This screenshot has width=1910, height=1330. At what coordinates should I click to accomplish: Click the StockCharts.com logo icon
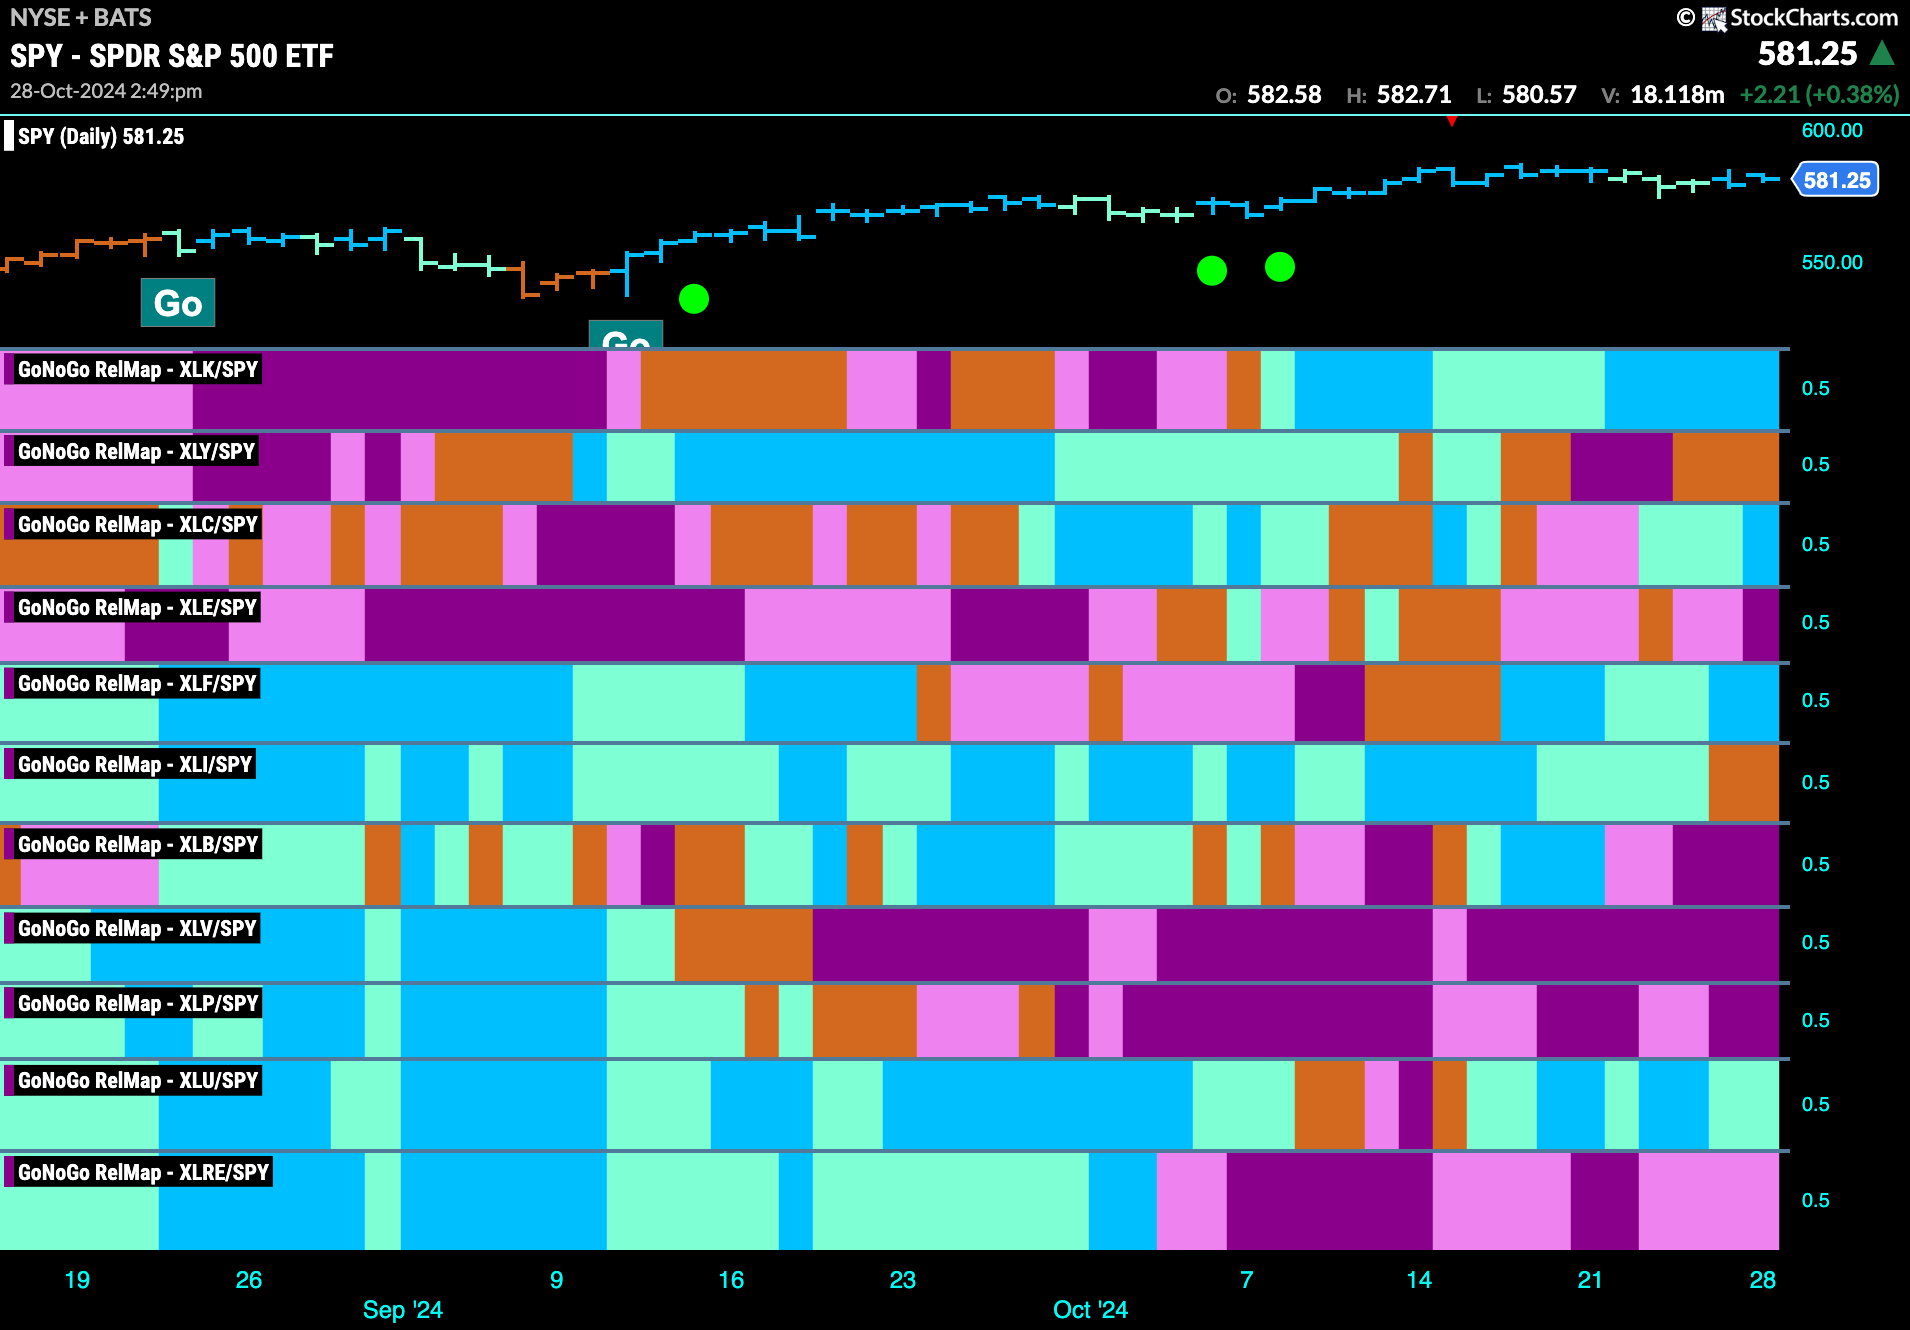tap(1714, 18)
